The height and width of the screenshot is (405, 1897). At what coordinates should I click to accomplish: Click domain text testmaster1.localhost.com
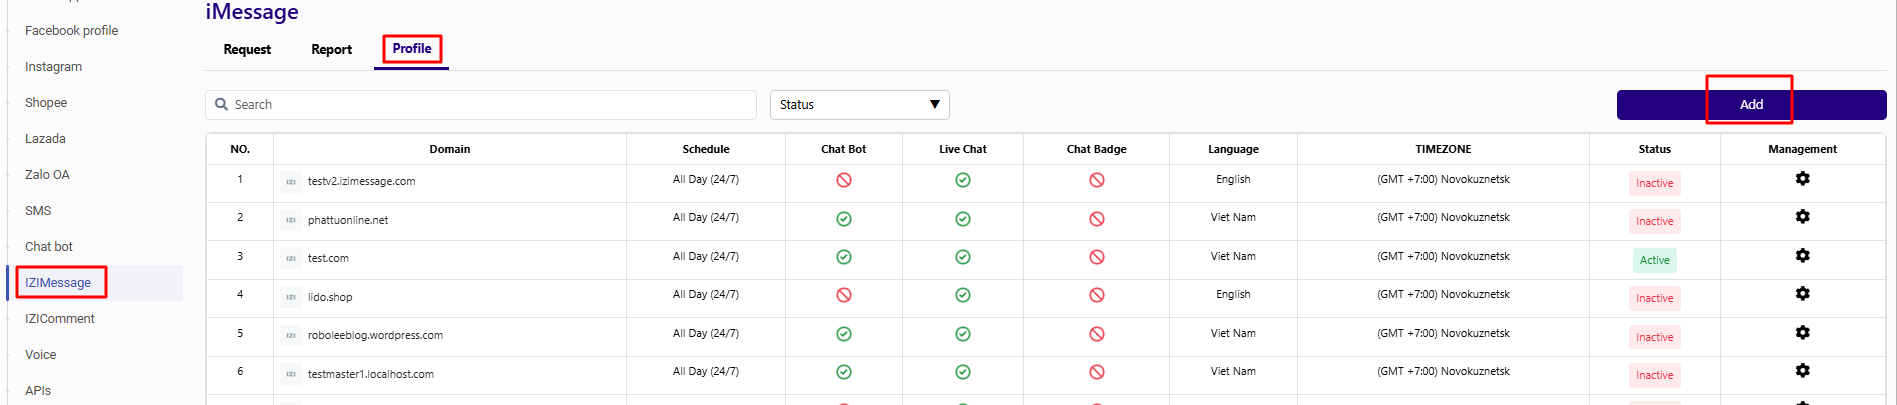pyautogui.click(x=371, y=374)
